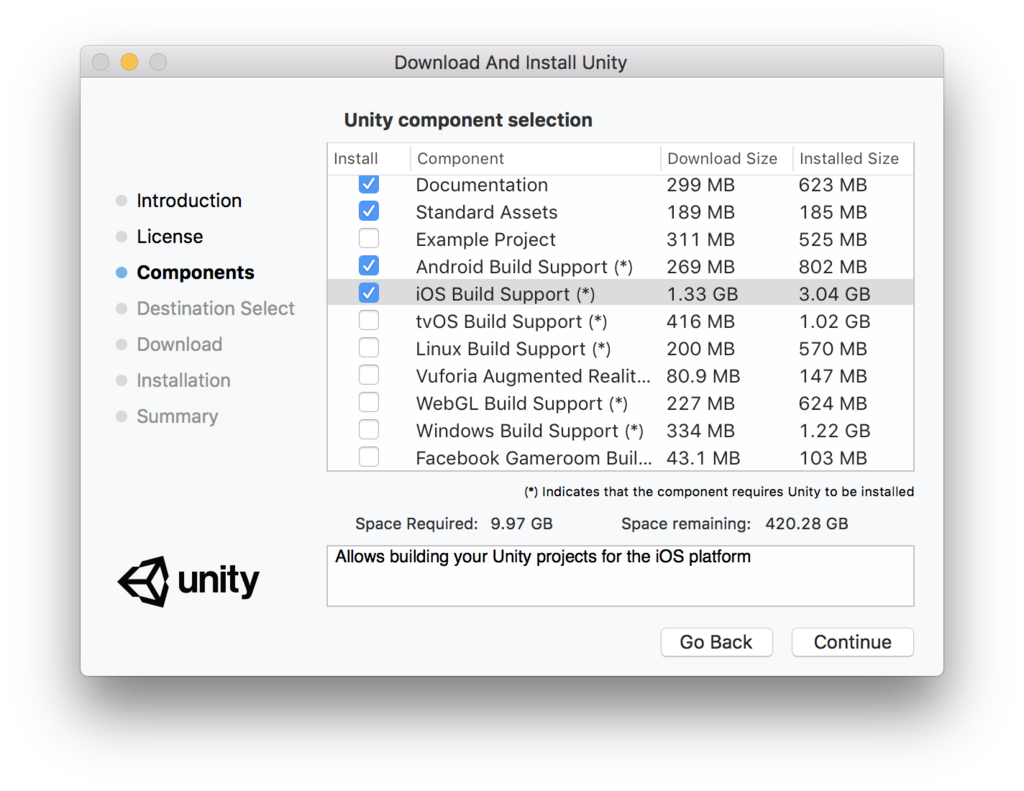Viewport: 1024px width, 791px height.
Task: Enable tvOS Build Support checkbox
Action: [x=369, y=321]
